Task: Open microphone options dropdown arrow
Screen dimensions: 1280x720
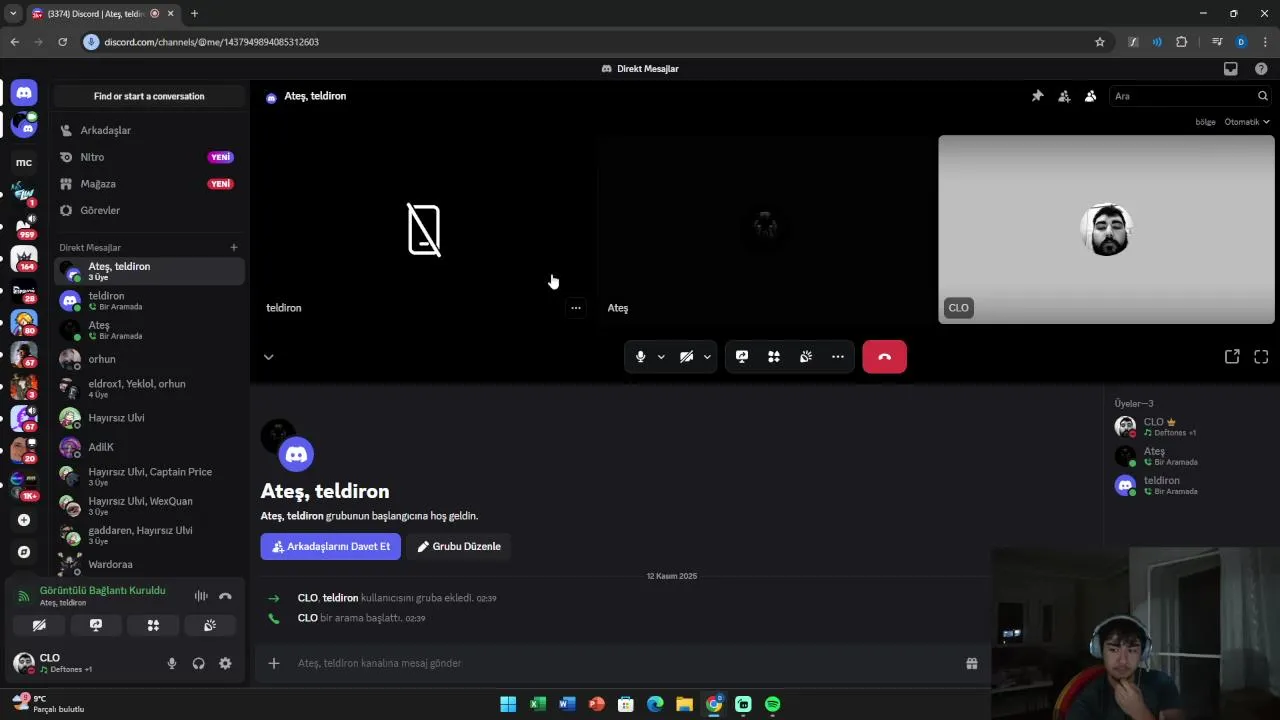Action: point(661,357)
